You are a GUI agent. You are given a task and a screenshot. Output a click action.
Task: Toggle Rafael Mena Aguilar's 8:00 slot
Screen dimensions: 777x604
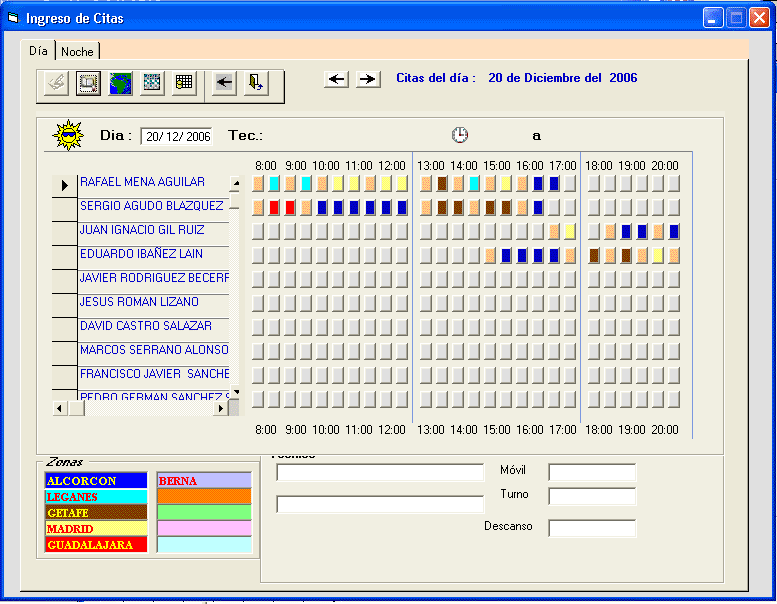click(x=258, y=183)
